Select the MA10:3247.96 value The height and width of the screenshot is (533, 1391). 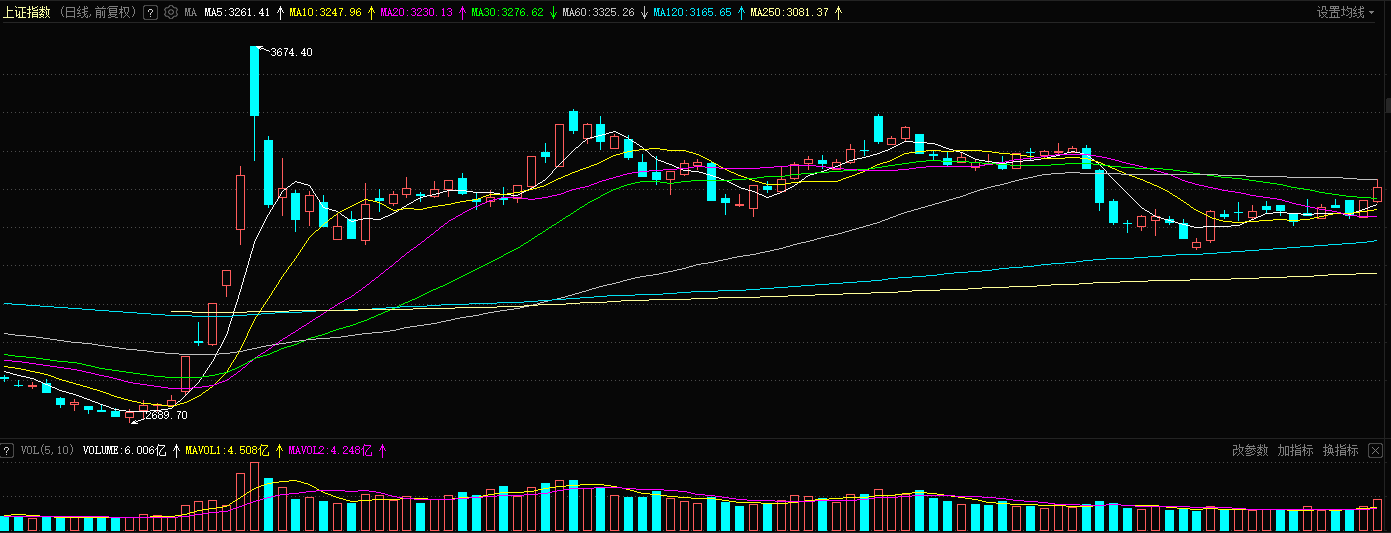[x=326, y=13]
